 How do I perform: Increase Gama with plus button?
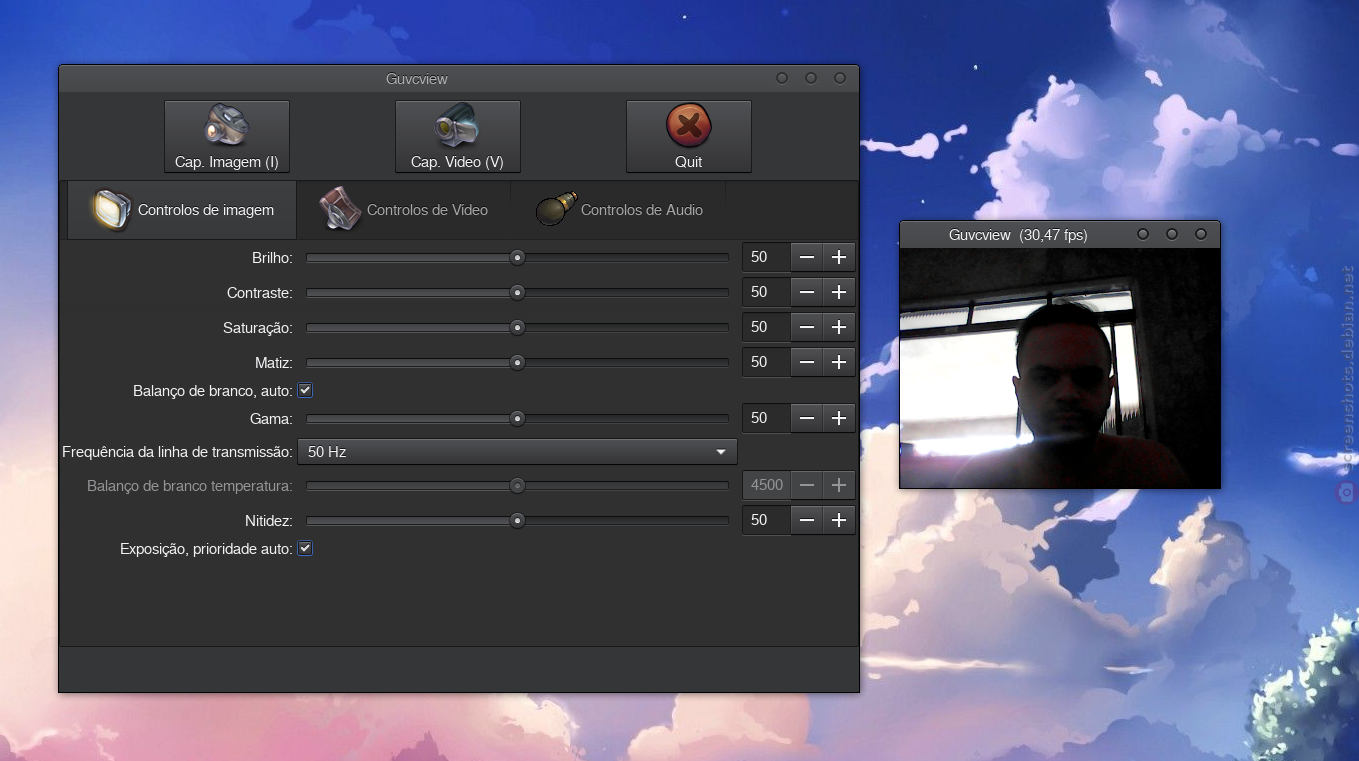[x=839, y=418]
